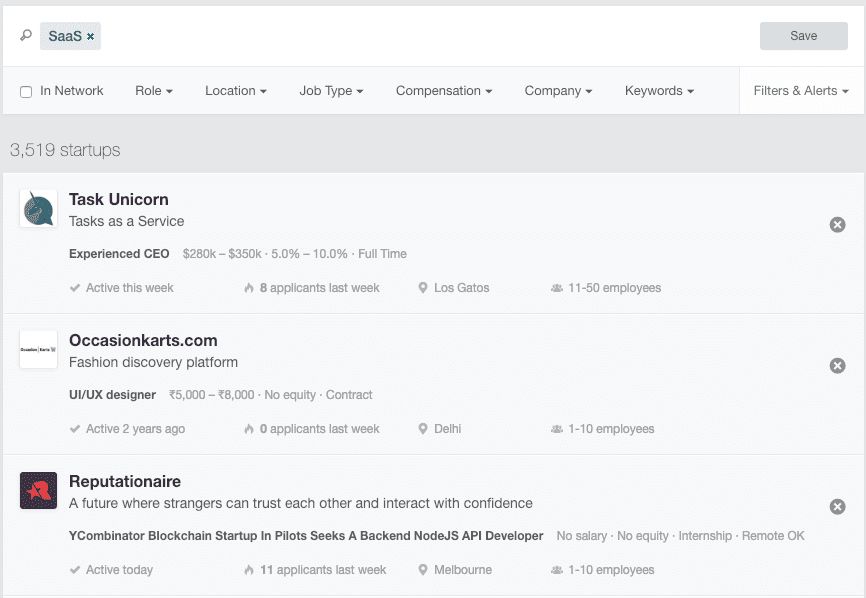Viewport: 866px width, 598px height.
Task: Click the Active this week checkmark icon
Action: (75, 288)
